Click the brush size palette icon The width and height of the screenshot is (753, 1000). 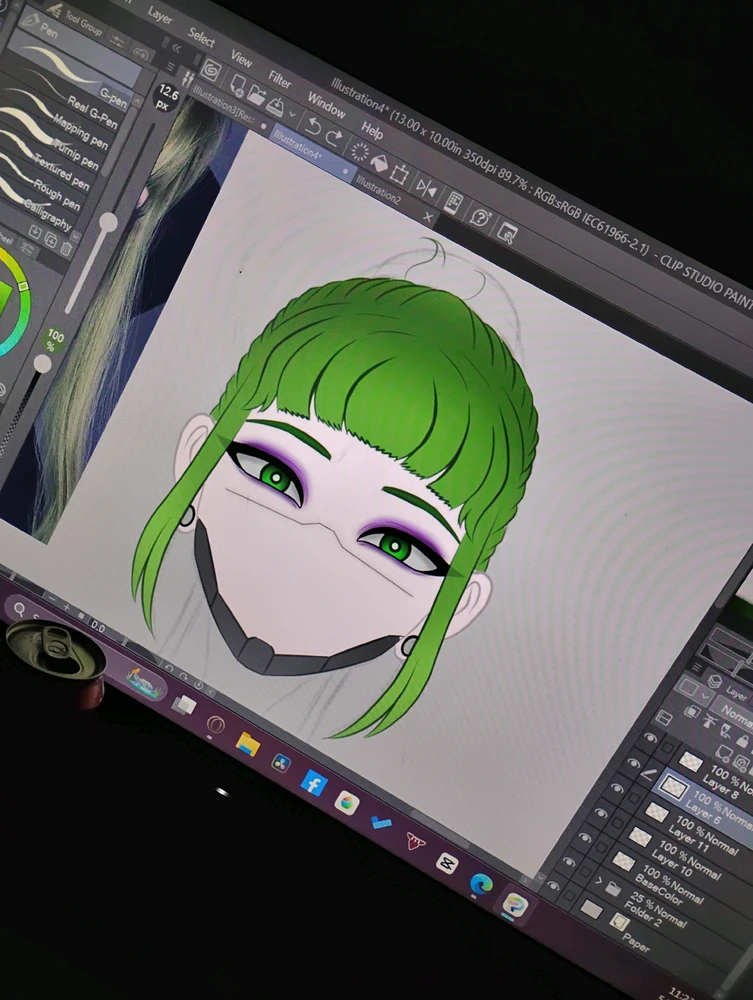click(x=187, y=79)
